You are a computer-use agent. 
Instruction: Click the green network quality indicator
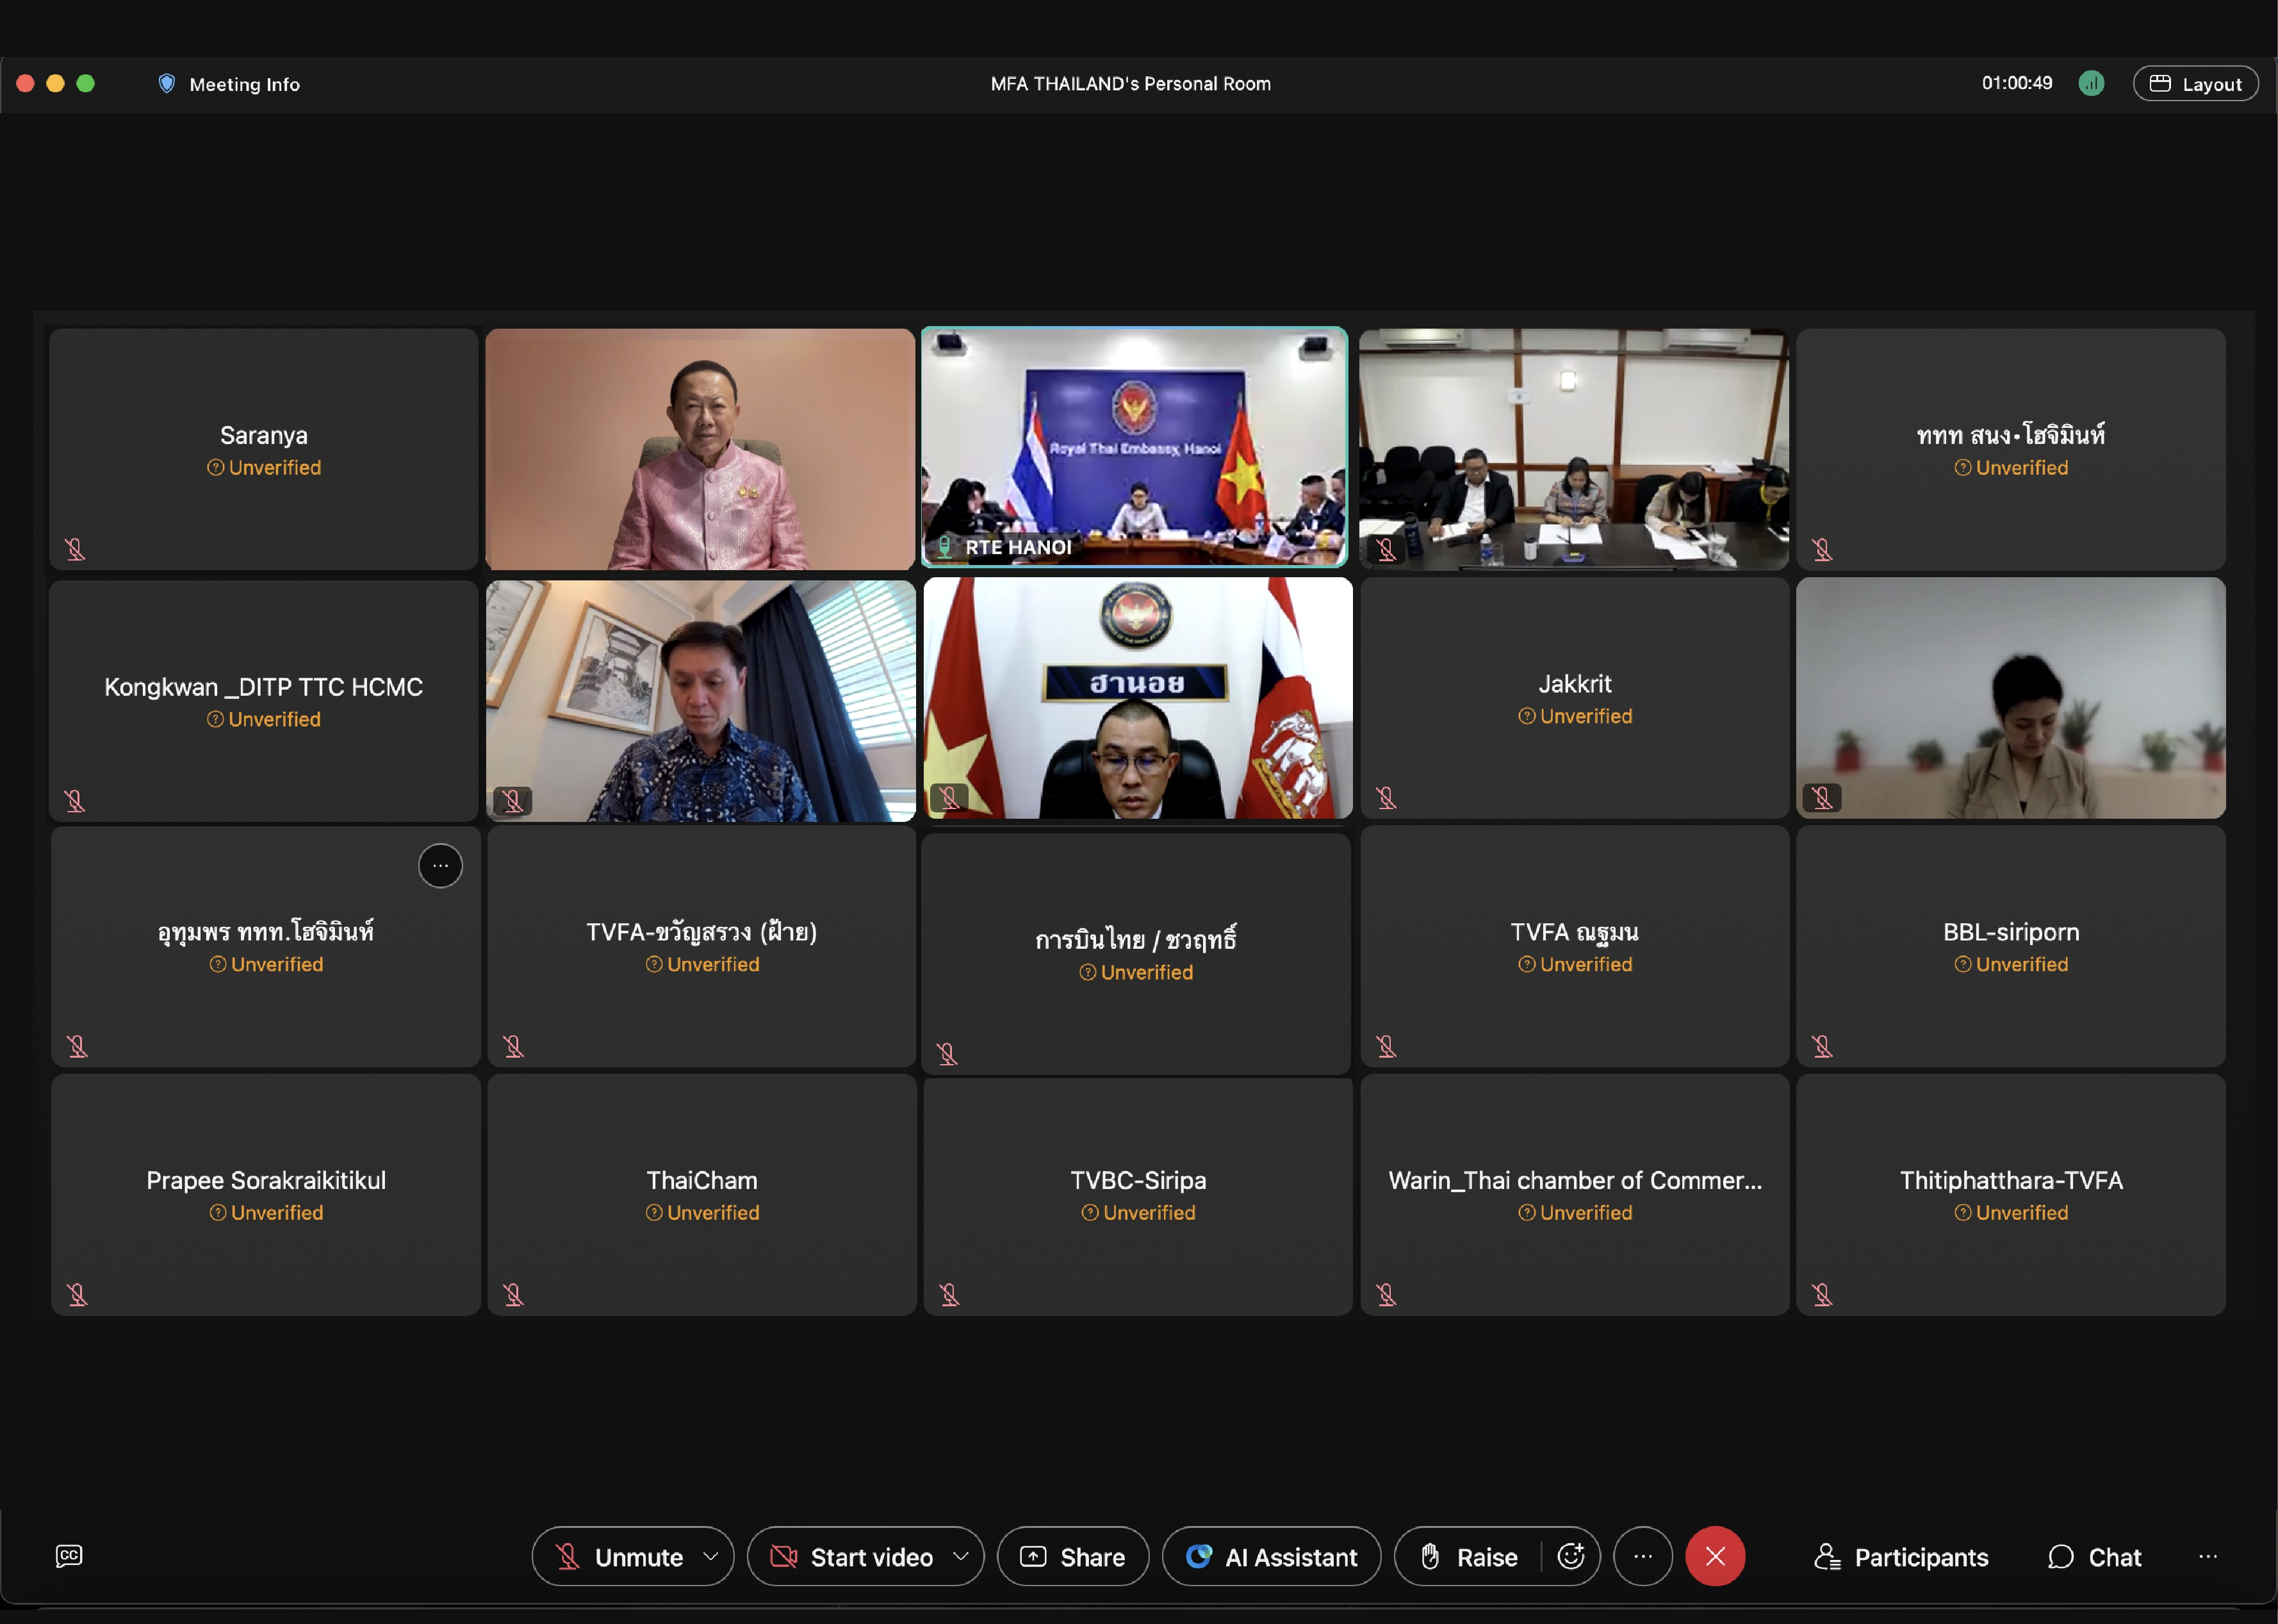(x=2091, y=84)
